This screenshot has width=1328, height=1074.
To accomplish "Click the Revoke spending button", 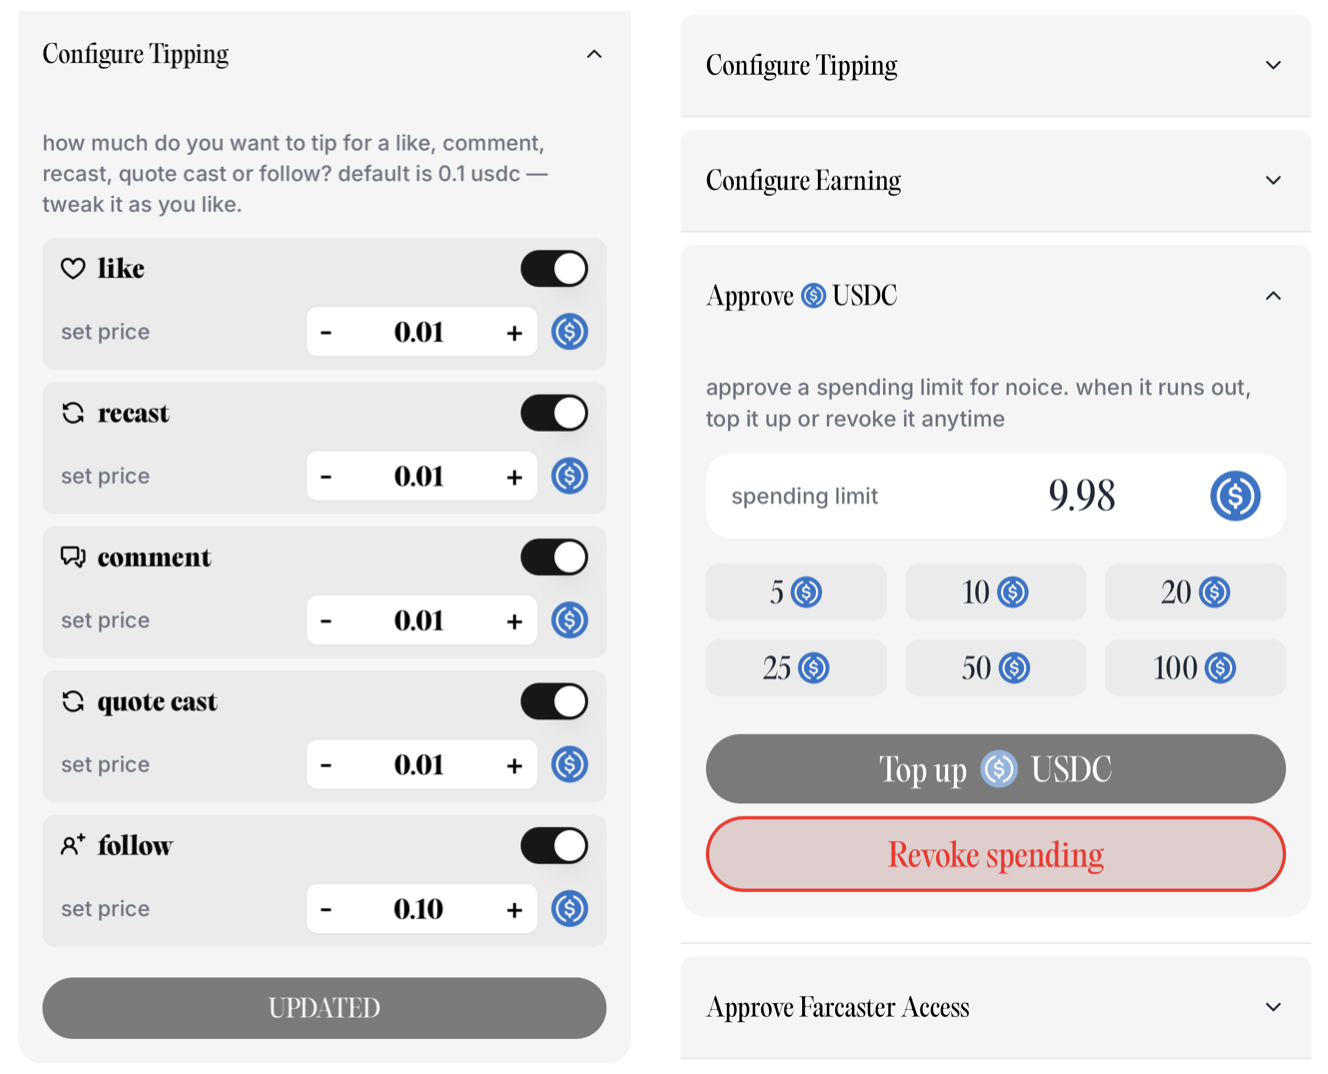I will pyautogui.click(x=995, y=855).
